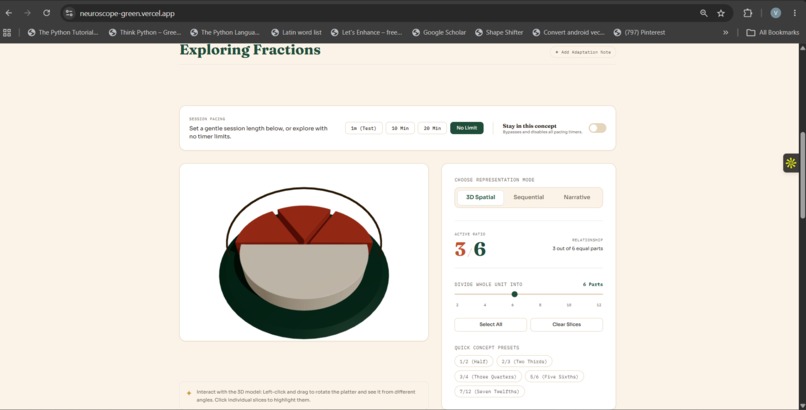Open The Python Tutorial bookmark
Image resolution: width=806 pixels, height=410 pixels.
[x=63, y=32]
